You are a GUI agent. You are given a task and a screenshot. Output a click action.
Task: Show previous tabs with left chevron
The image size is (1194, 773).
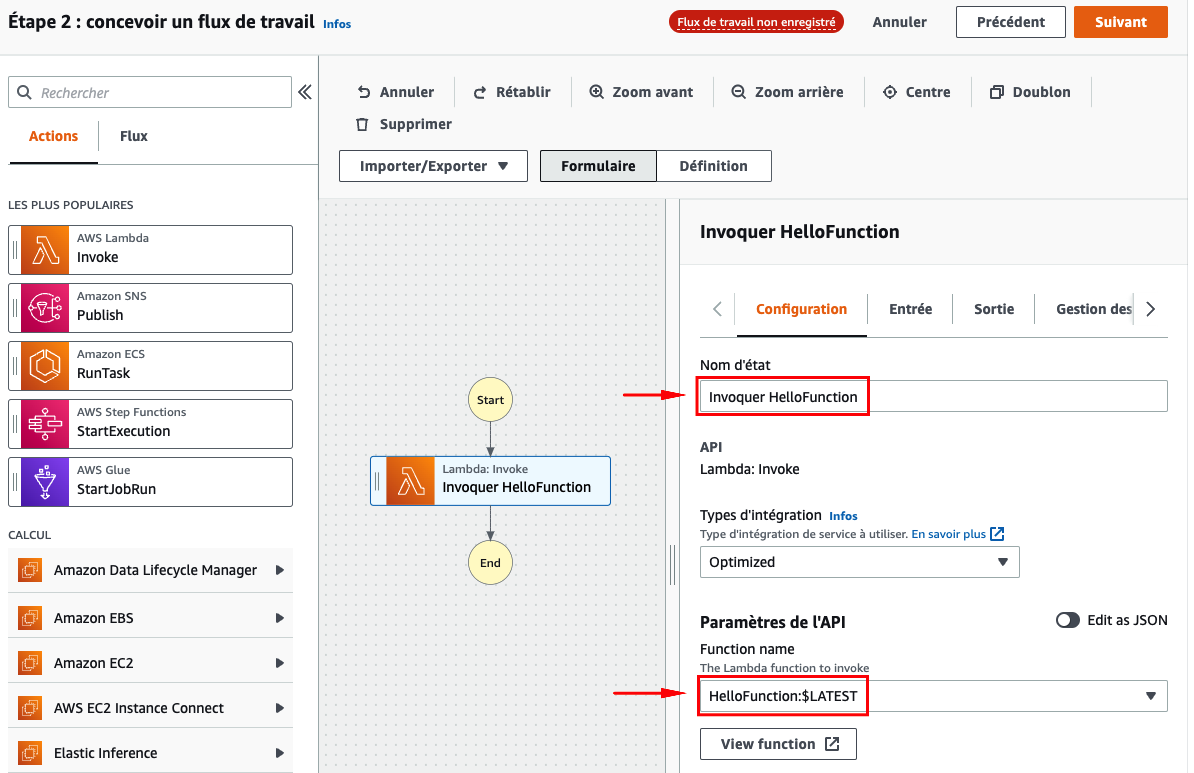pyautogui.click(x=717, y=309)
